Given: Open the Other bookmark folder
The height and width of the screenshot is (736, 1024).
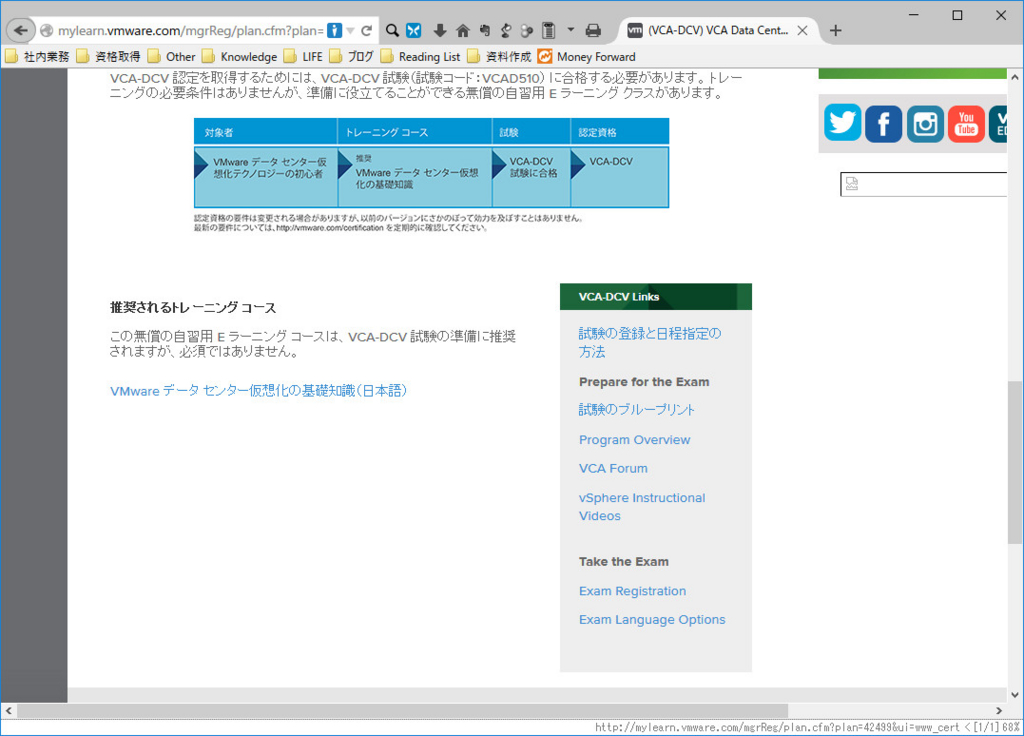Looking at the screenshot, I should pos(172,57).
